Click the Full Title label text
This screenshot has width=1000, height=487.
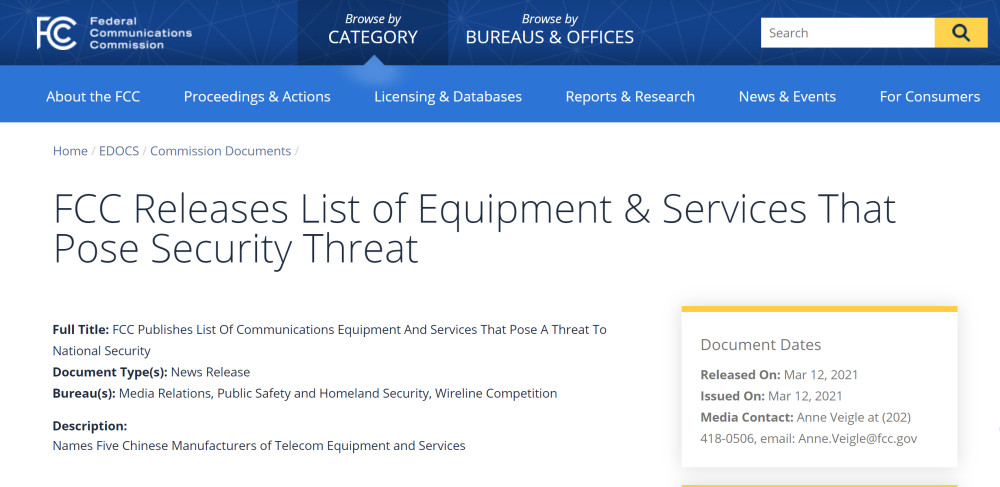pyautogui.click(x=81, y=330)
